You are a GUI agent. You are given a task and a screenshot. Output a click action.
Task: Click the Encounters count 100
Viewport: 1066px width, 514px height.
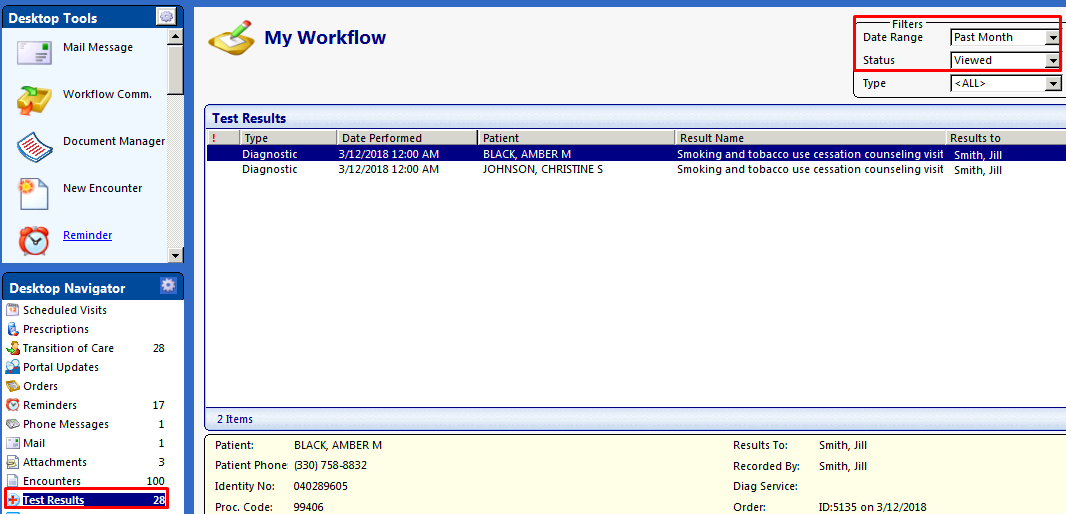[x=156, y=481]
